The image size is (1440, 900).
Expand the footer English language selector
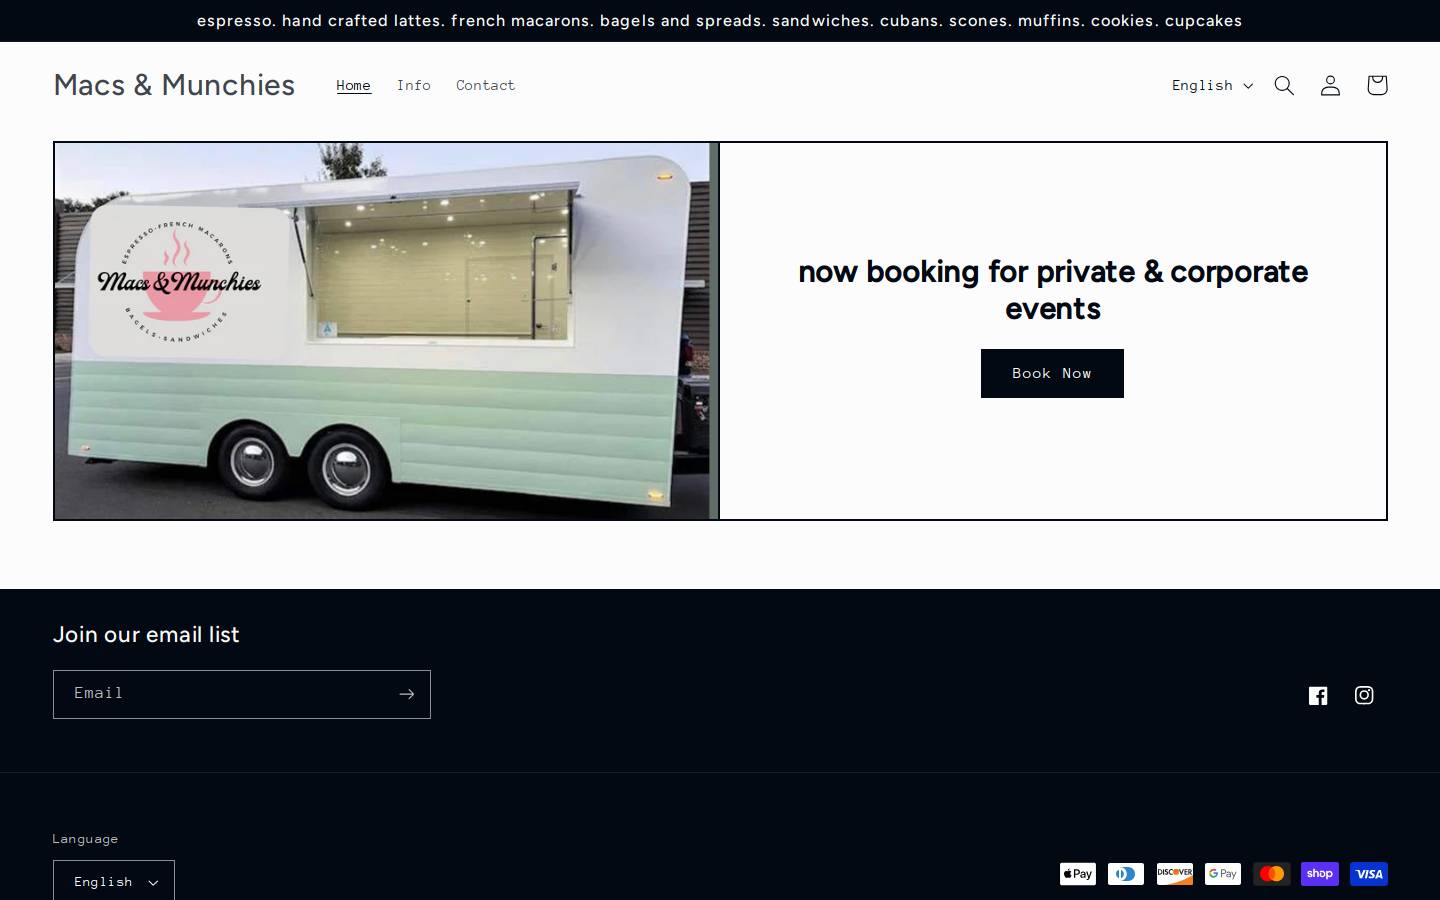point(114,881)
